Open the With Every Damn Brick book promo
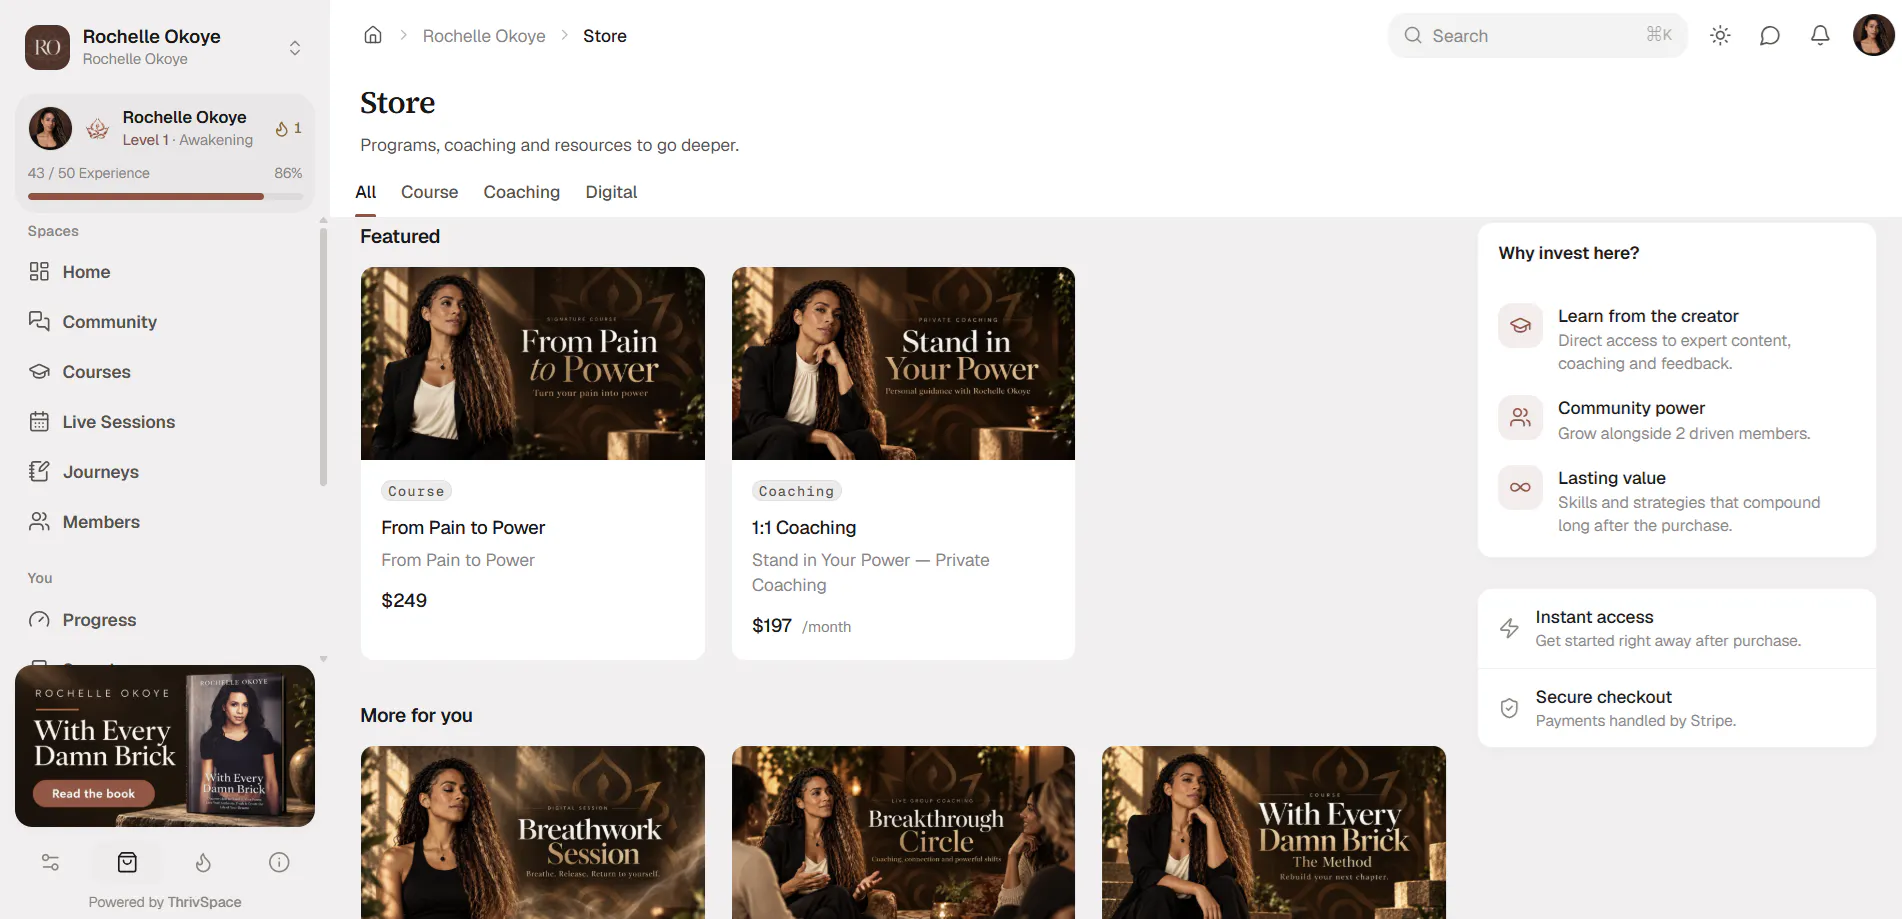The image size is (1902, 919). 165,746
